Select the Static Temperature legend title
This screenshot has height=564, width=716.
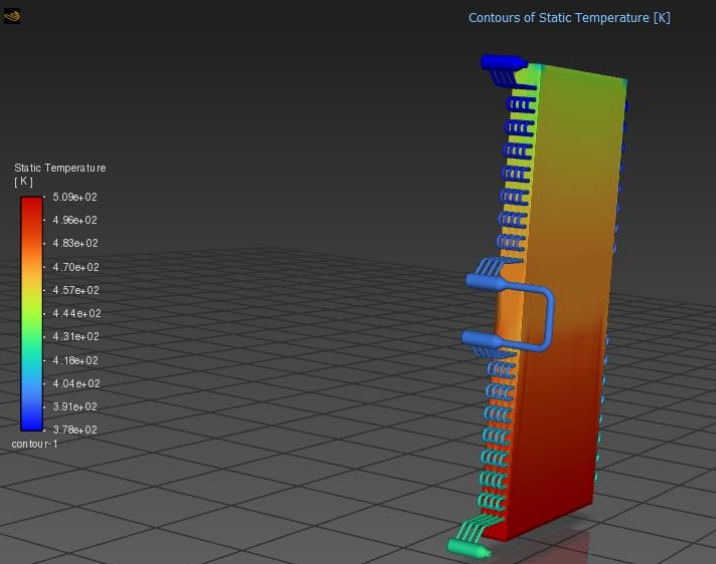[60, 168]
